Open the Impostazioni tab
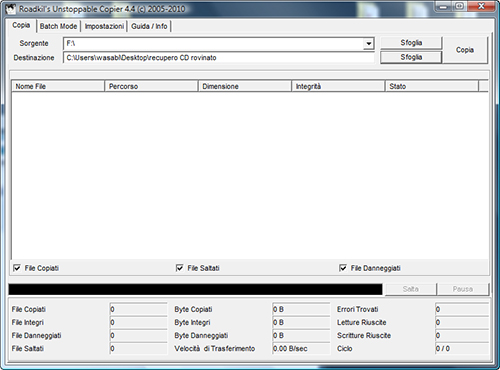500x370 pixels. [104, 26]
